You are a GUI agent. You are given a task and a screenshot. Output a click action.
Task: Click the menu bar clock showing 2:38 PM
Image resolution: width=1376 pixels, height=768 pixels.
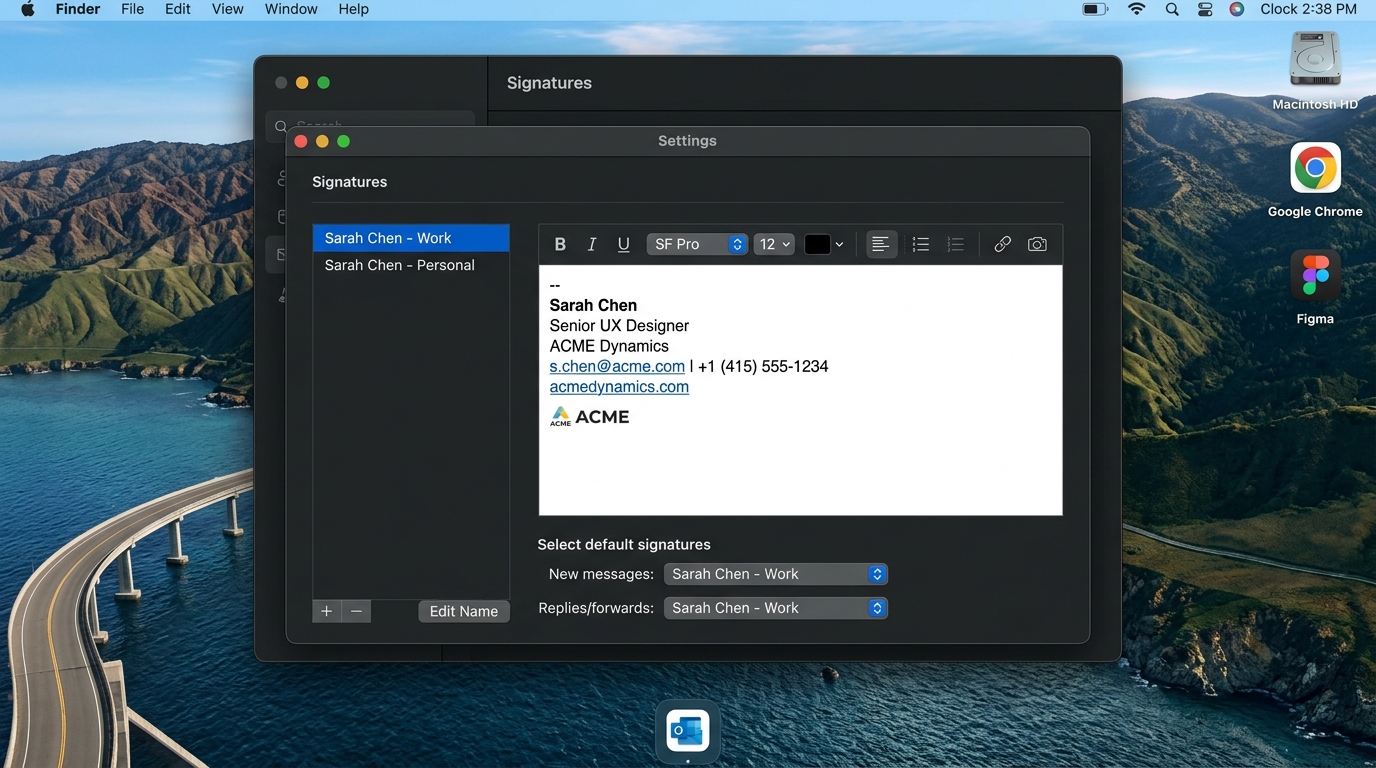[x=1309, y=9]
